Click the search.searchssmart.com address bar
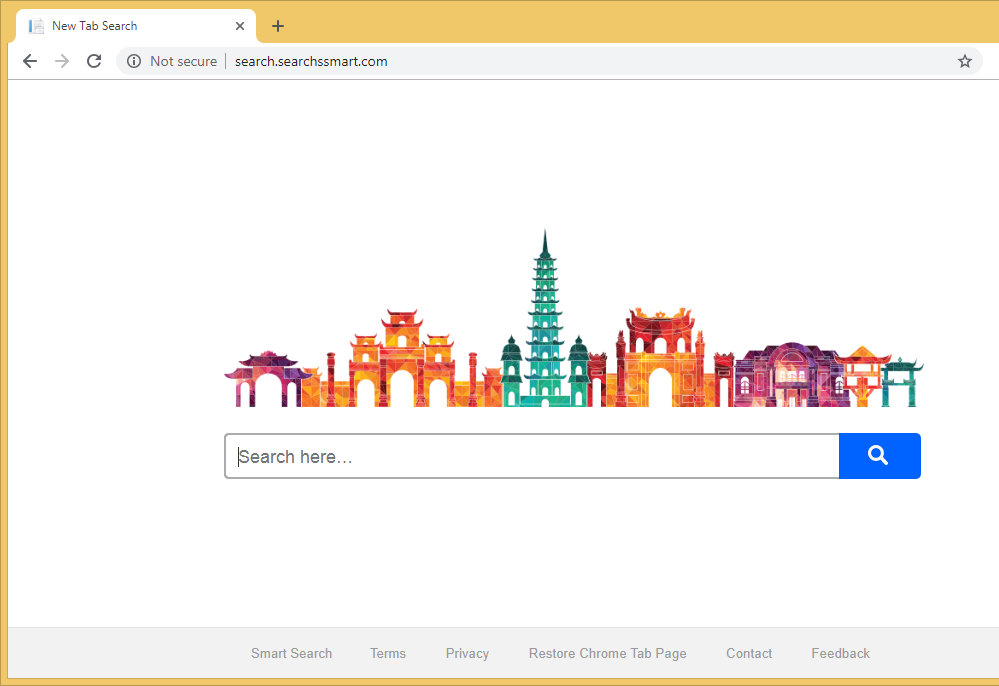This screenshot has height=686, width=999. (x=550, y=61)
